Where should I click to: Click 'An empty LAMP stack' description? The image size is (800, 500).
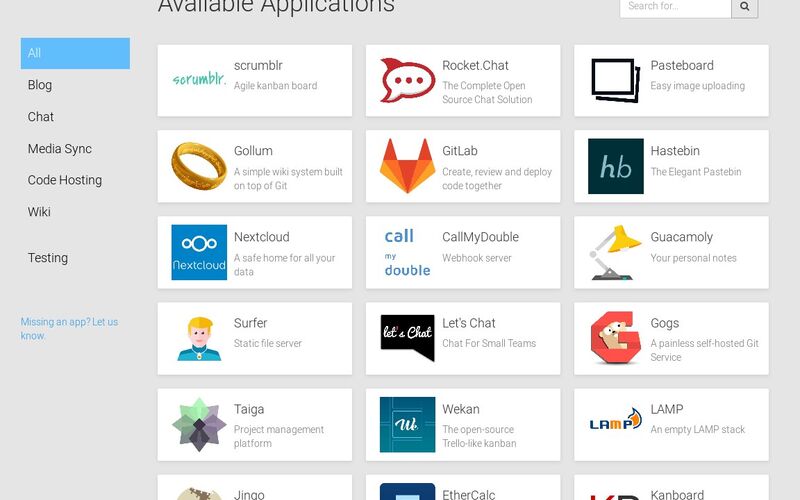[x=697, y=430]
